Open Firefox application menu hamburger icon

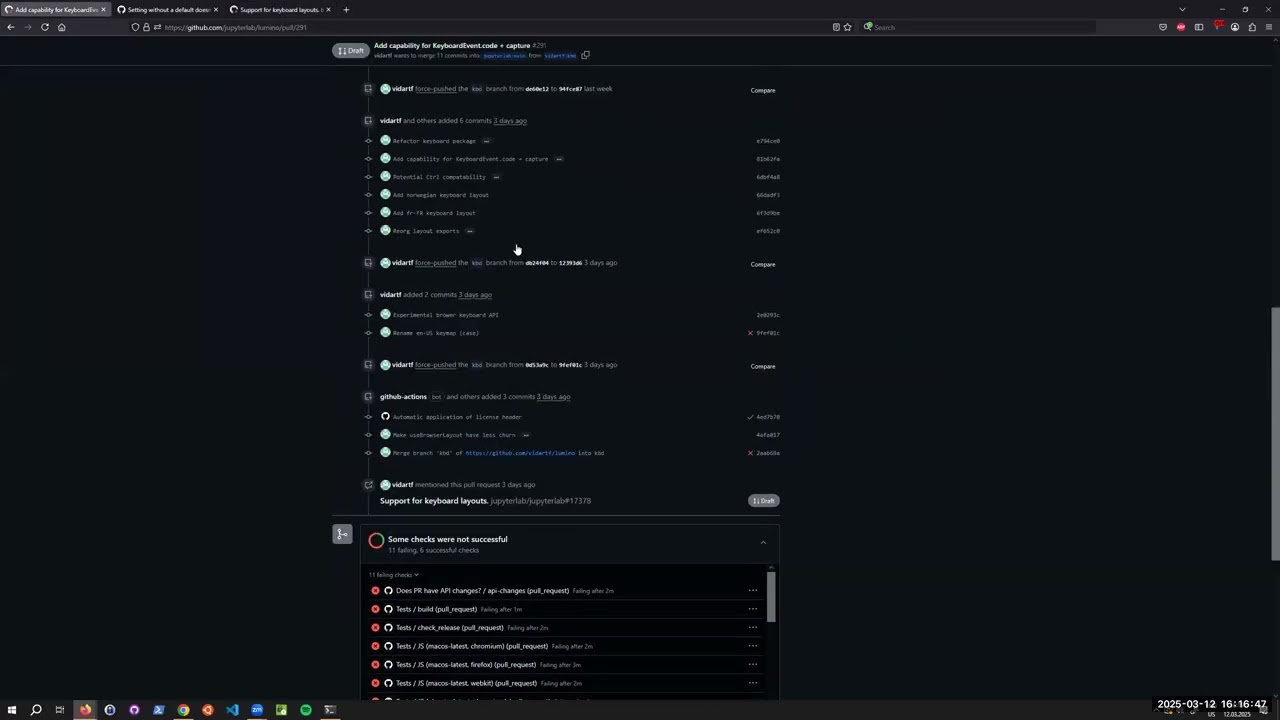point(1268,27)
